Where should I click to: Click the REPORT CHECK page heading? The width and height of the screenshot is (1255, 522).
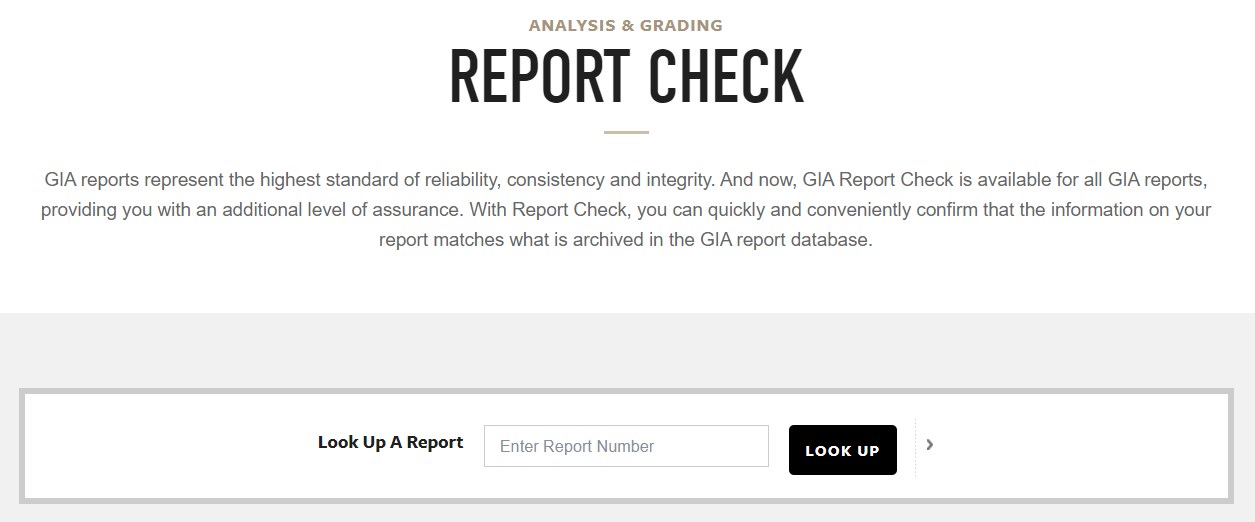[x=626, y=77]
